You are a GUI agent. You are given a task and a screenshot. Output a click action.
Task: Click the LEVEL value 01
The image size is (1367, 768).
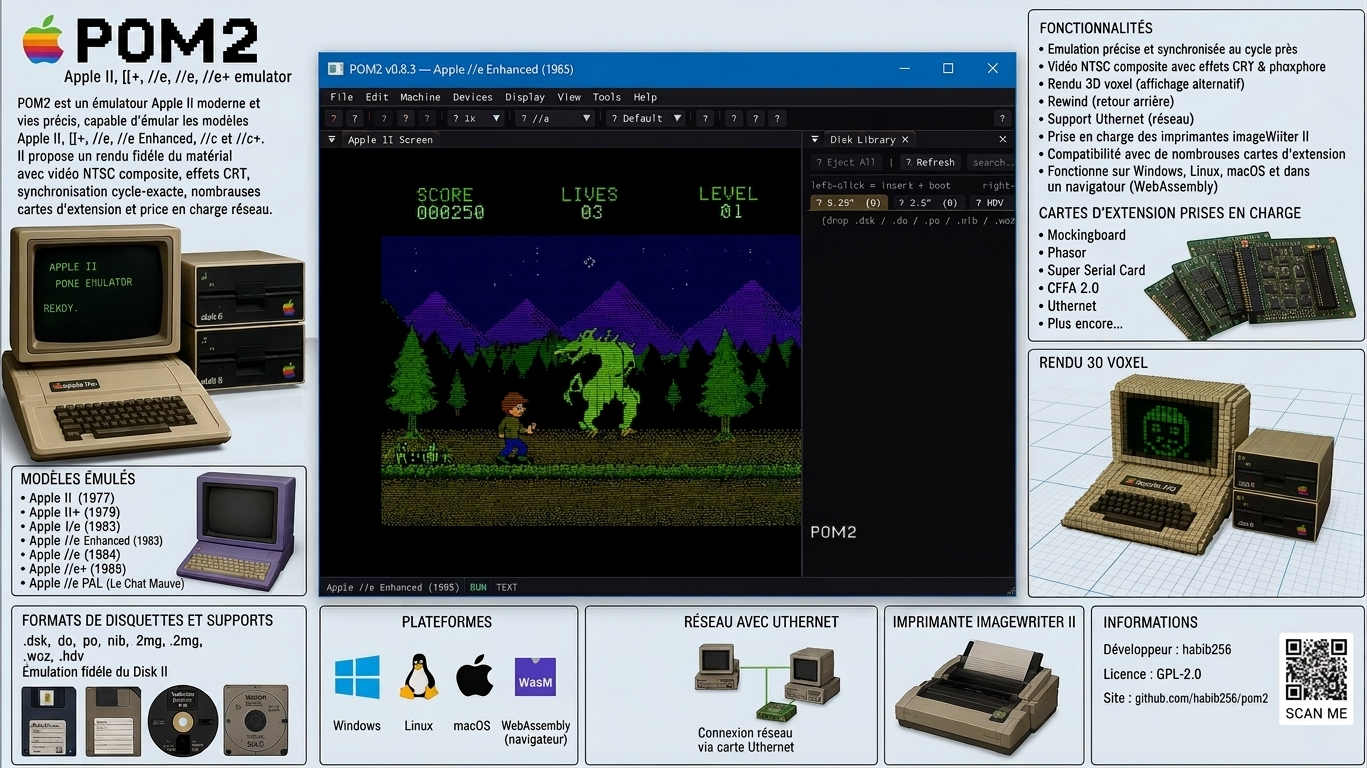[731, 212]
